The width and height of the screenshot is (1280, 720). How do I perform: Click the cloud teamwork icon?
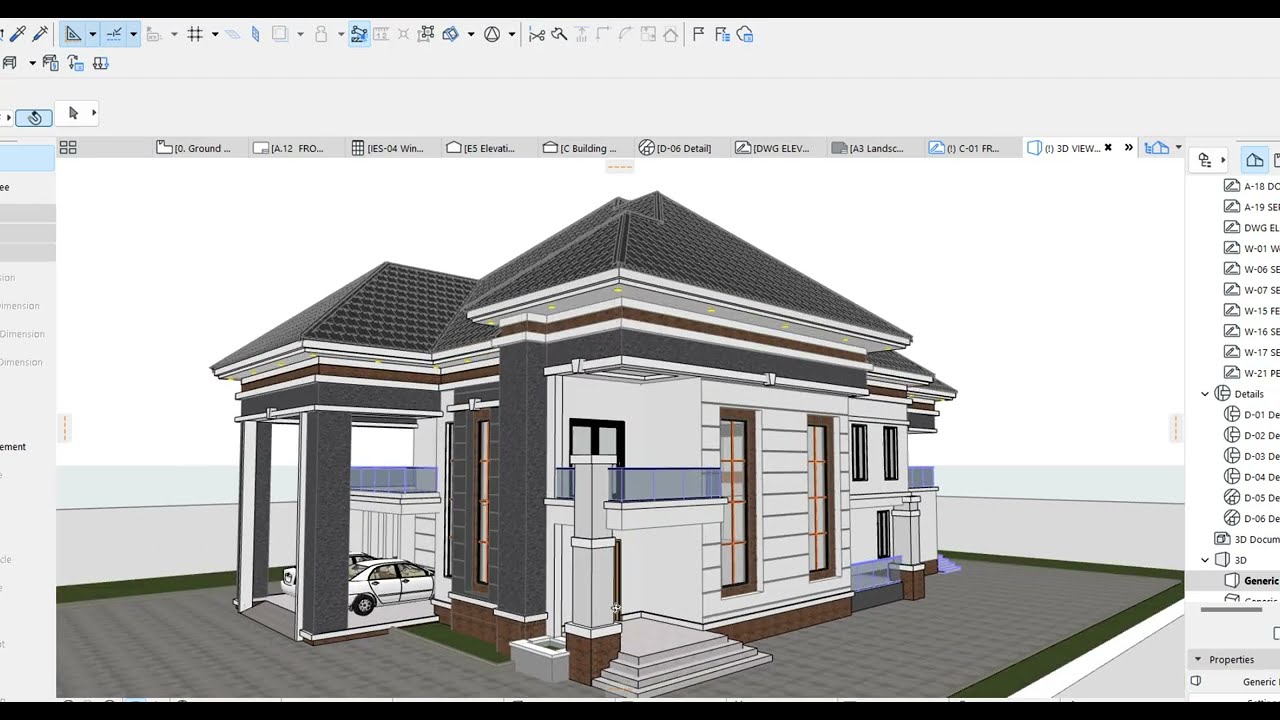[x=745, y=34]
